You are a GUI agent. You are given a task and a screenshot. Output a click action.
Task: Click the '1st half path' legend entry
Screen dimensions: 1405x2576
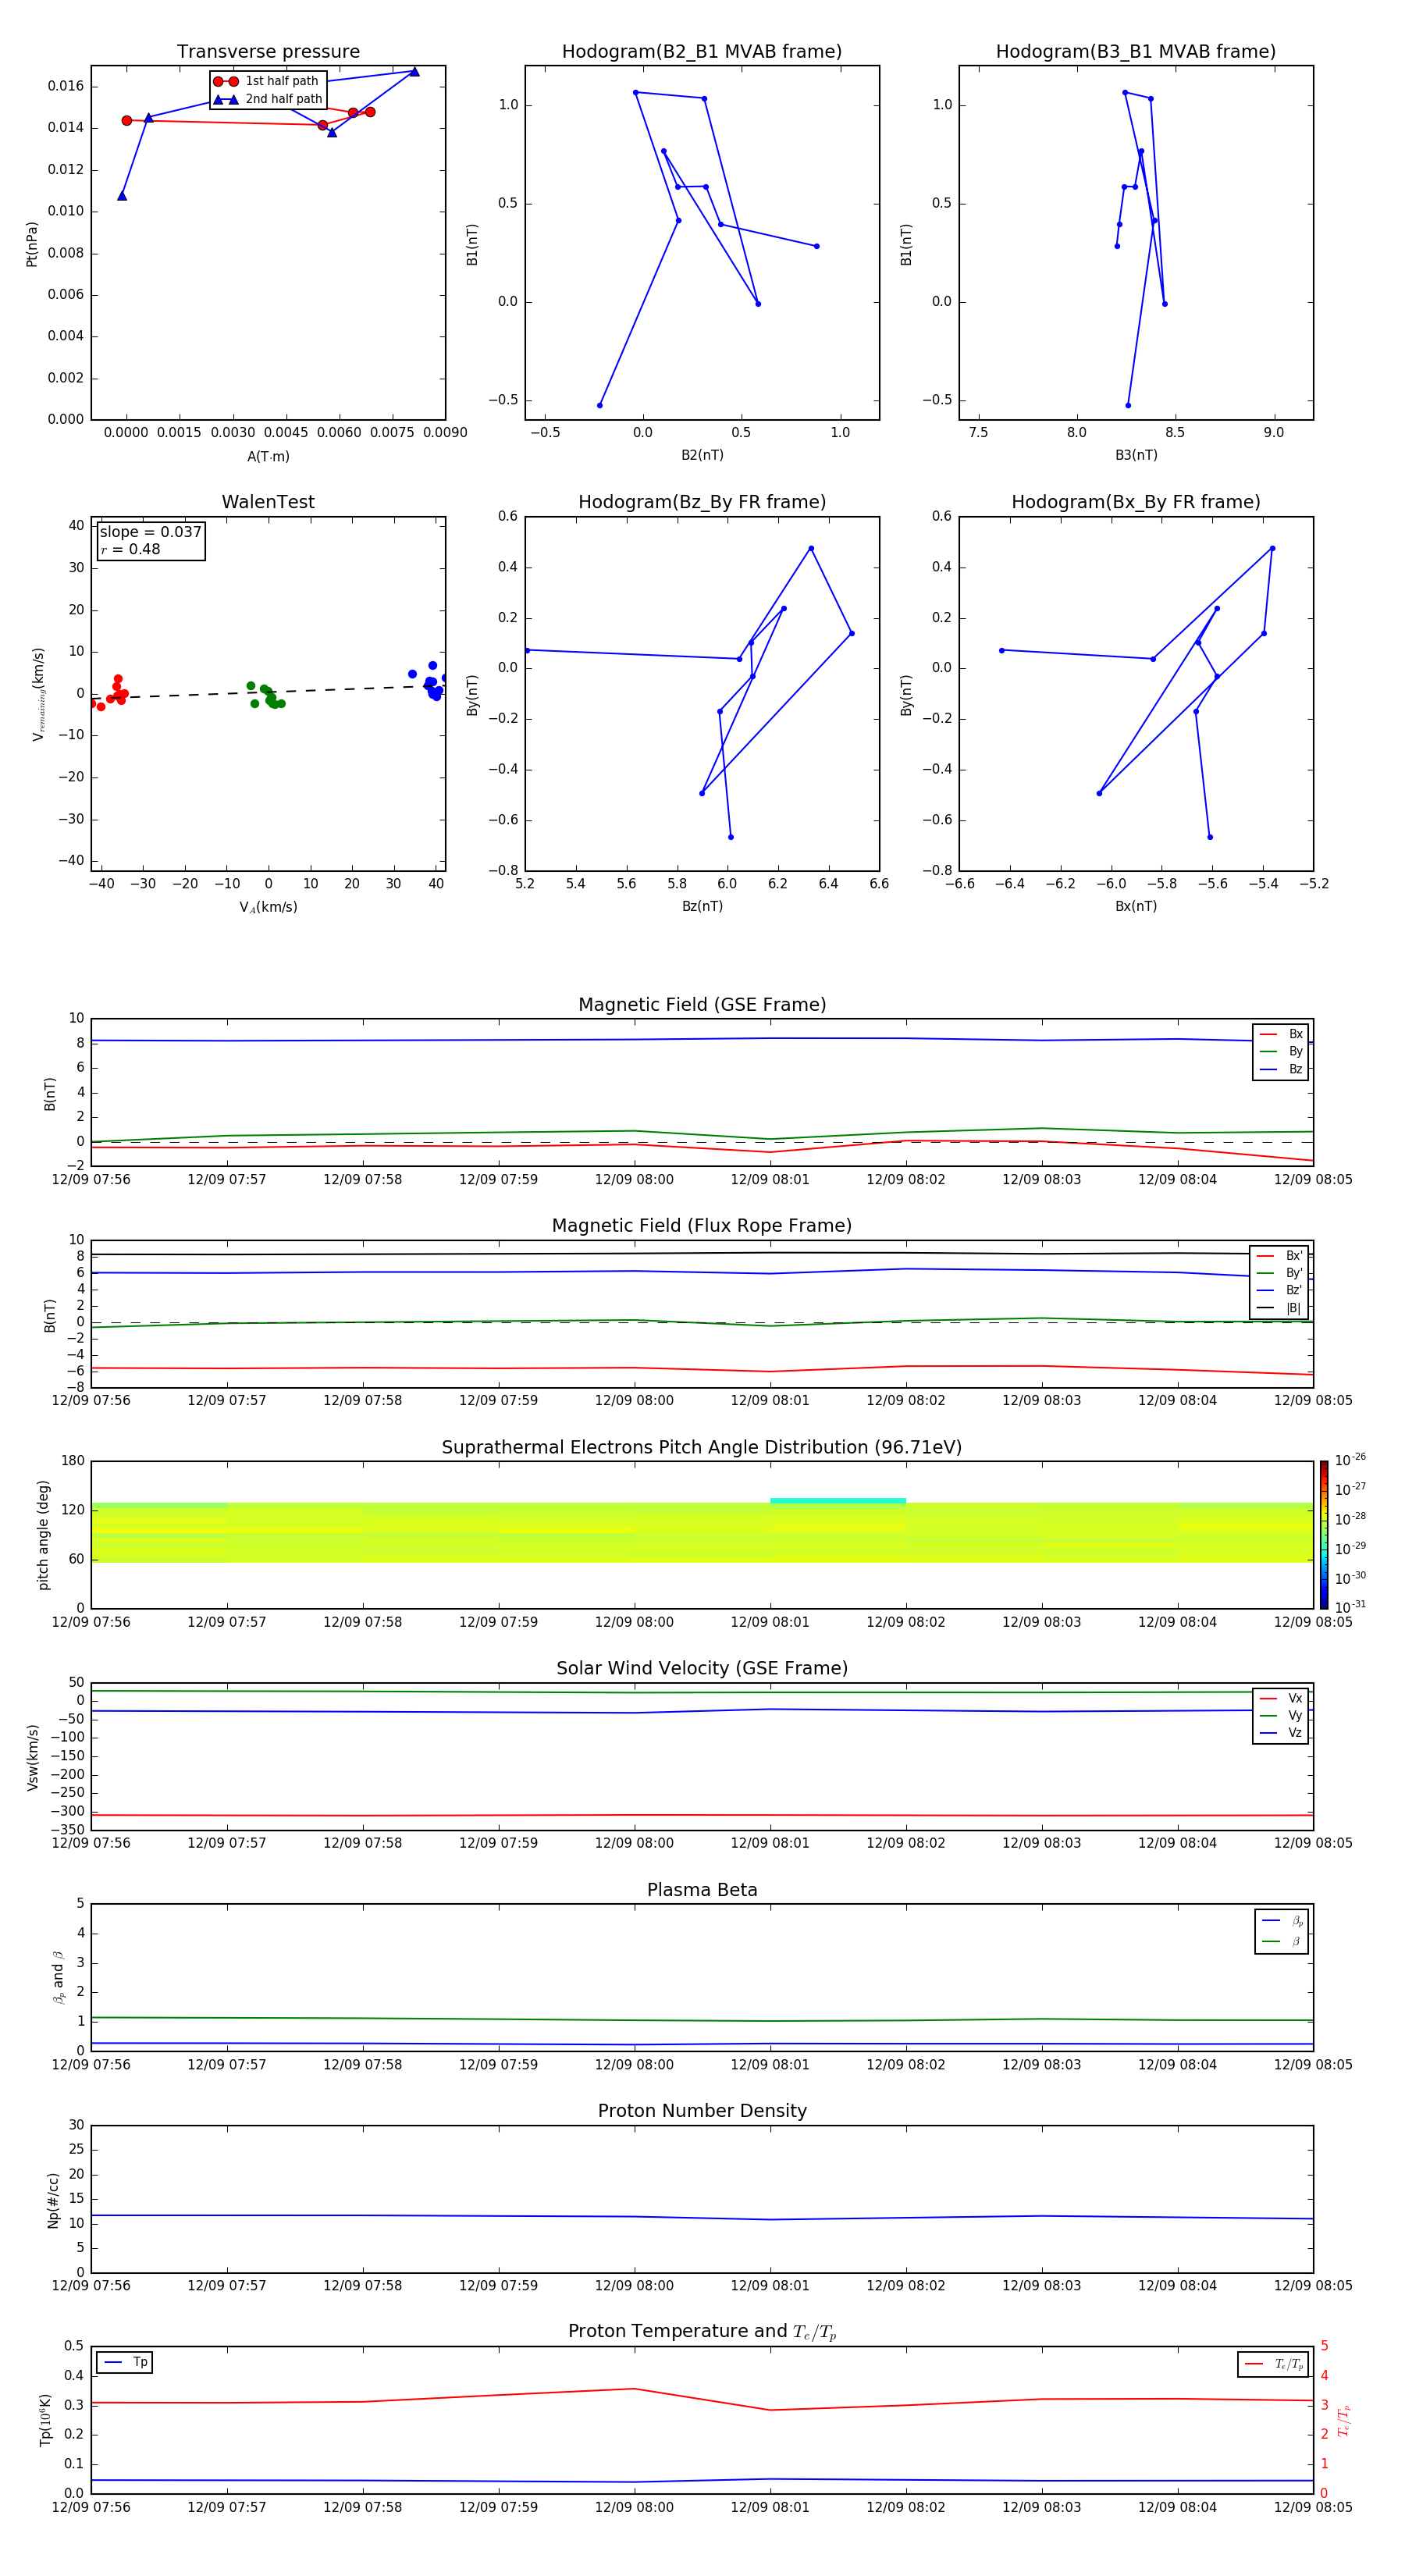pyautogui.click(x=267, y=81)
